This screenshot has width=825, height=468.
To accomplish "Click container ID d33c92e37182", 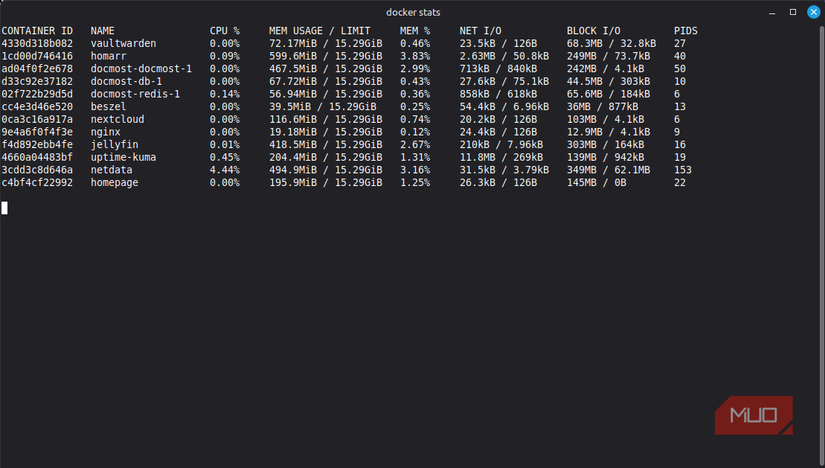I will 37,81.
